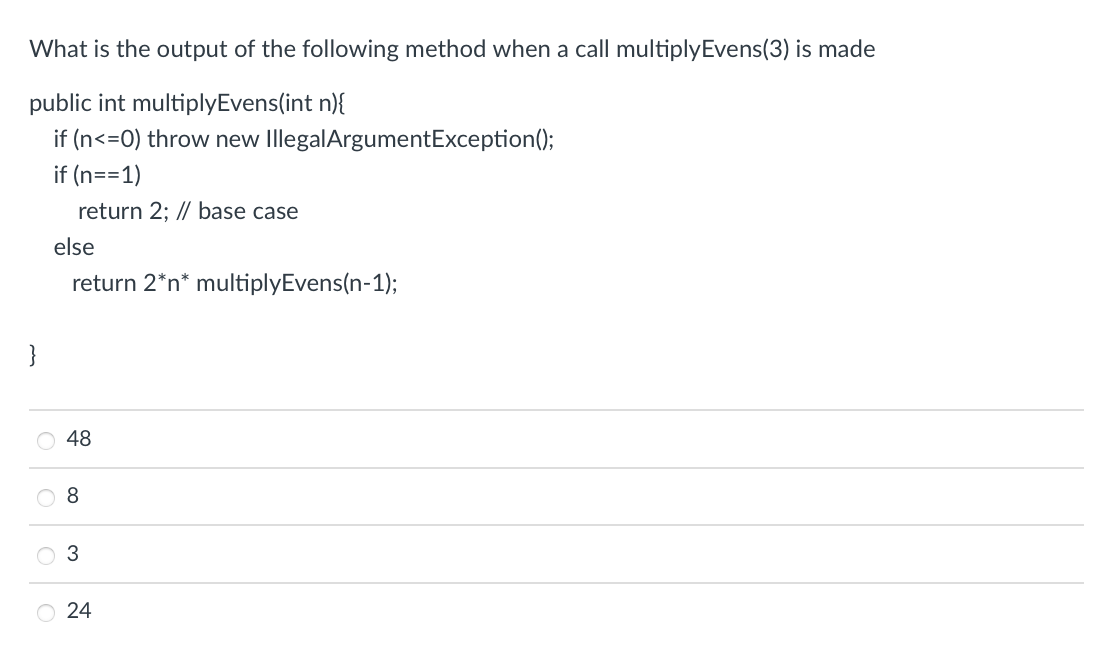Click the answer label 48
The image size is (1102, 658).
coord(78,439)
